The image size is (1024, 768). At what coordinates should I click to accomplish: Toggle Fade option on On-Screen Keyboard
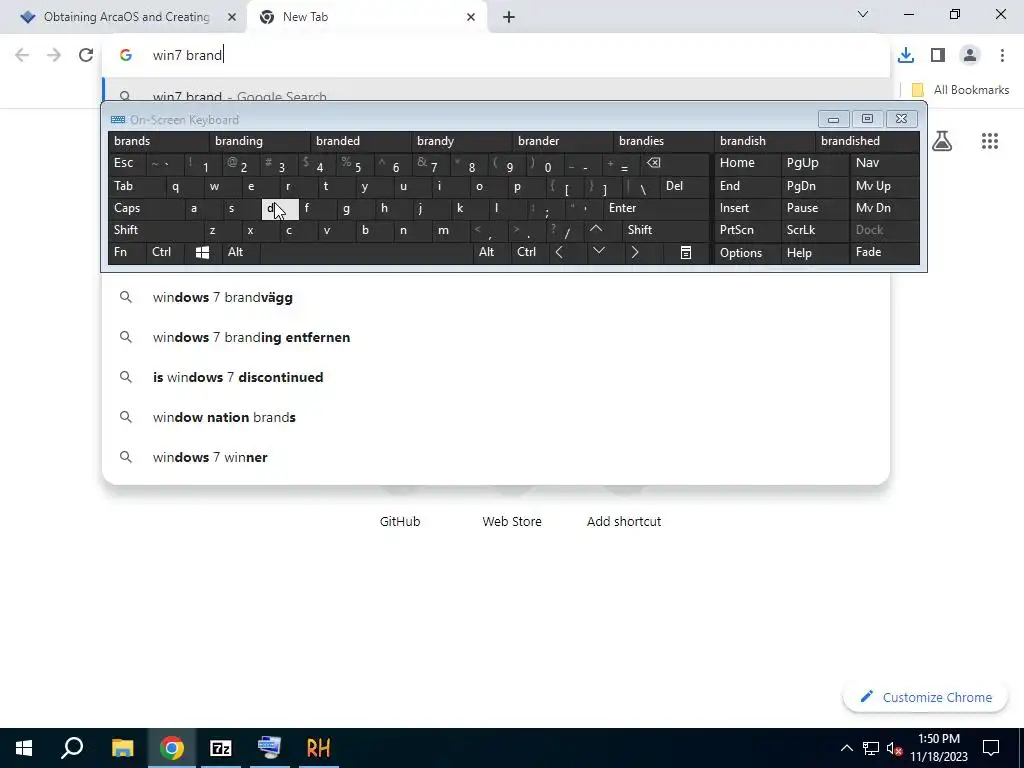coord(884,253)
